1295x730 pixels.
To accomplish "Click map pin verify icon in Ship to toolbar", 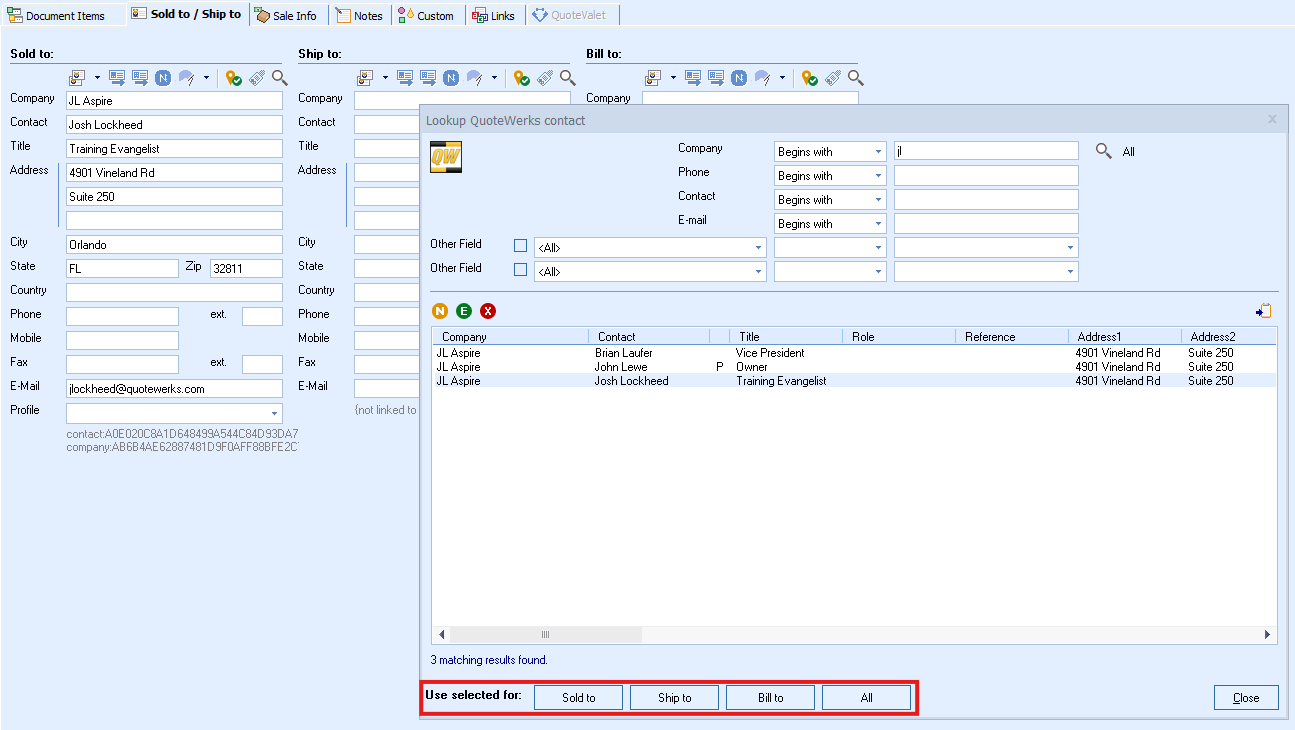I will (x=522, y=78).
